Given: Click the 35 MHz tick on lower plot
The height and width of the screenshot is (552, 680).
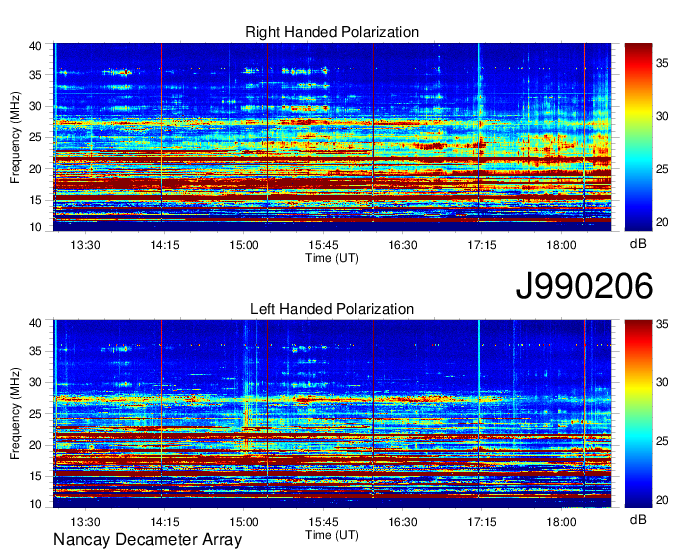Looking at the screenshot, I should [35, 351].
